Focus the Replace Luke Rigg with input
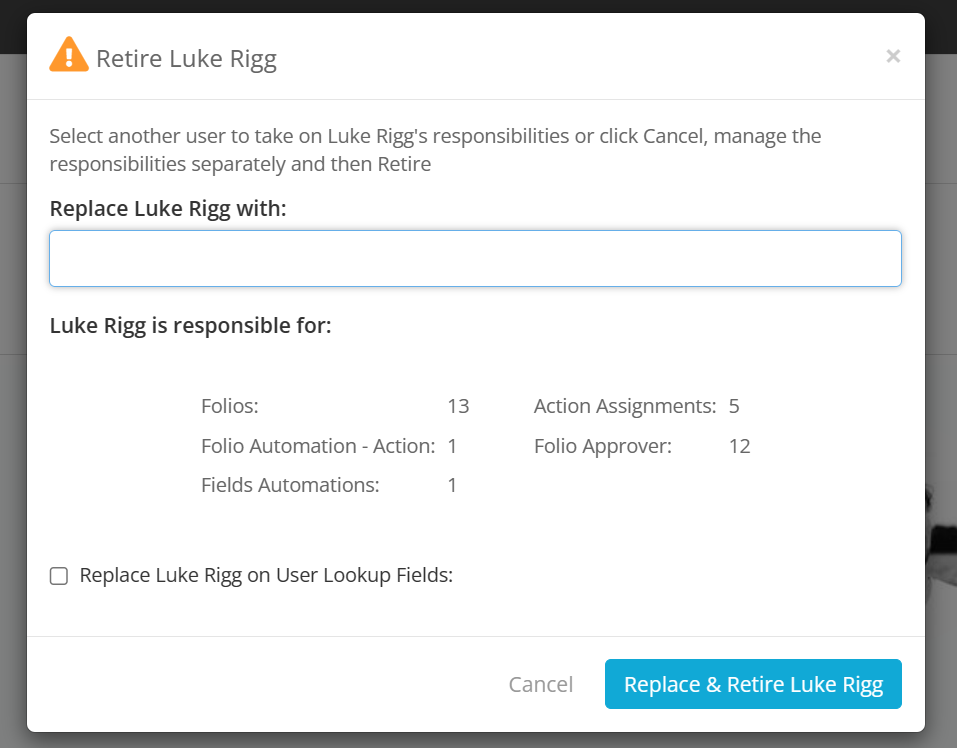Screen dimensions: 957x748 click(x=475, y=259)
